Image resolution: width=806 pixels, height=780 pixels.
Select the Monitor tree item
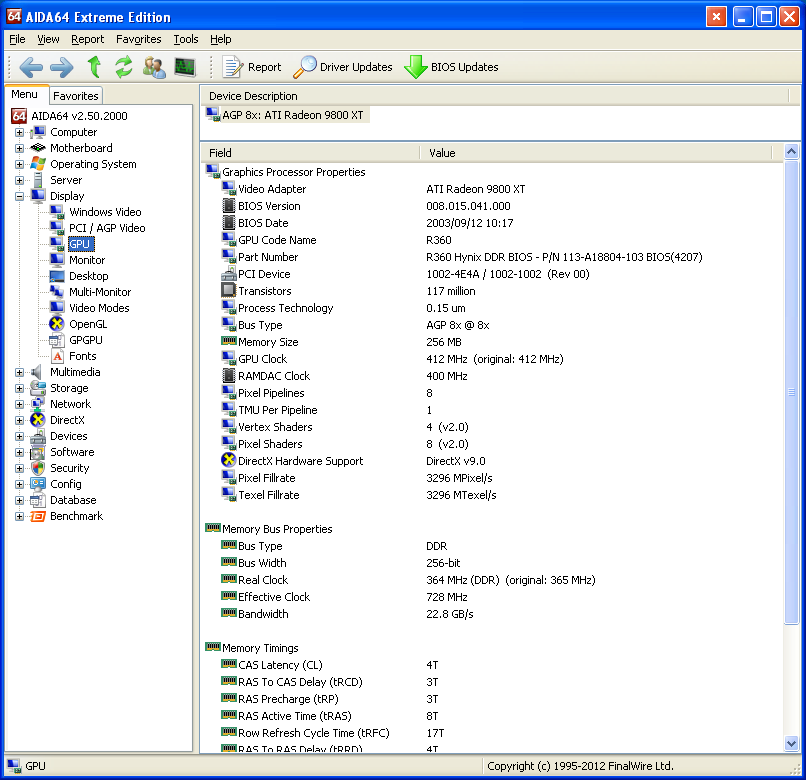coord(87,260)
